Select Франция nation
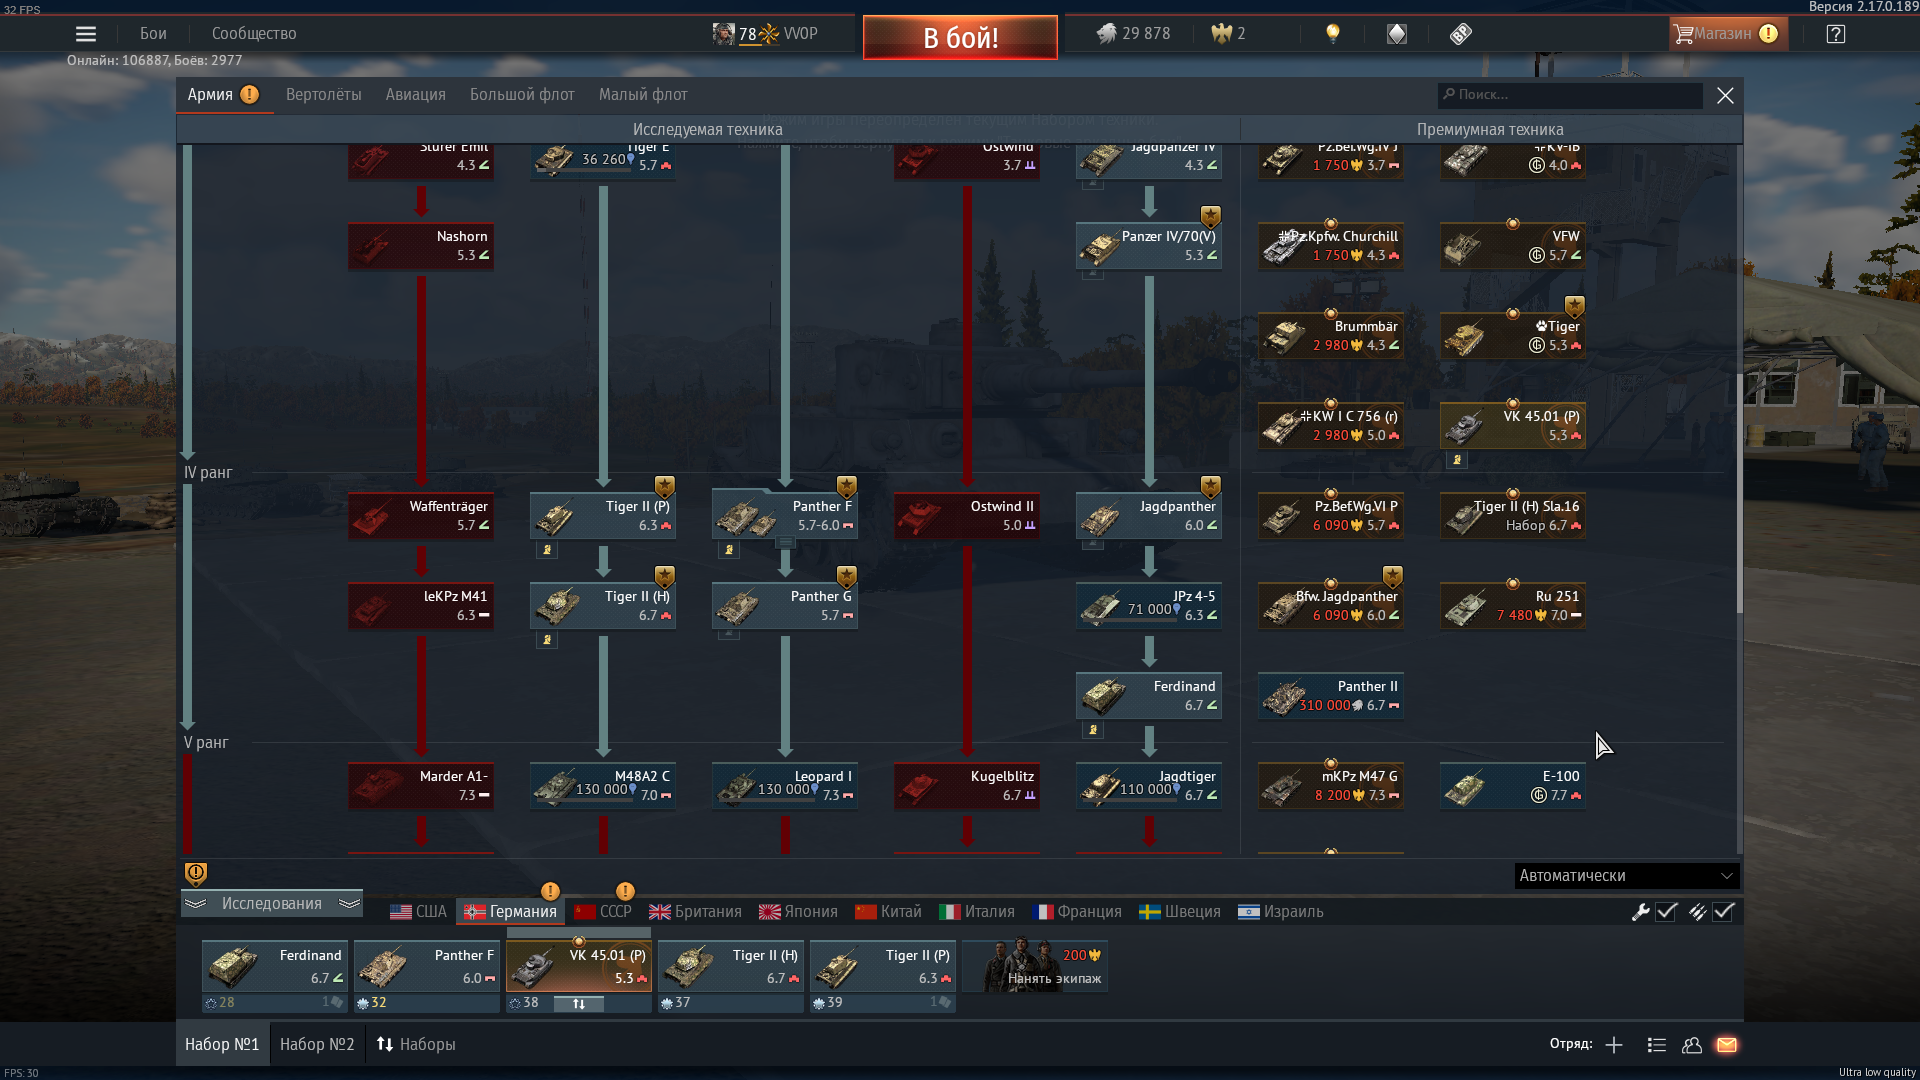The height and width of the screenshot is (1080, 1920). pyautogui.click(x=1077, y=912)
